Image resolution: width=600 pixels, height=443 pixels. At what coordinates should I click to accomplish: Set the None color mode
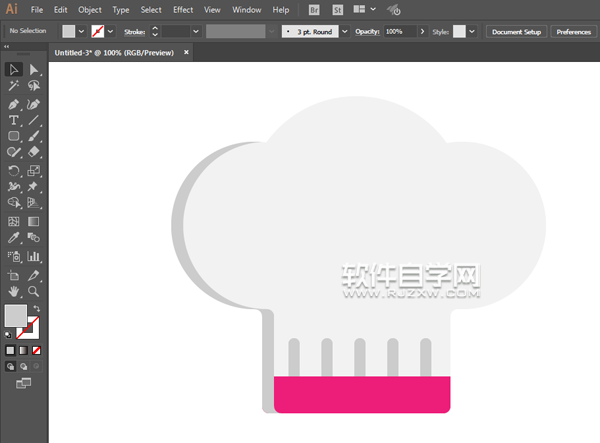point(37,351)
